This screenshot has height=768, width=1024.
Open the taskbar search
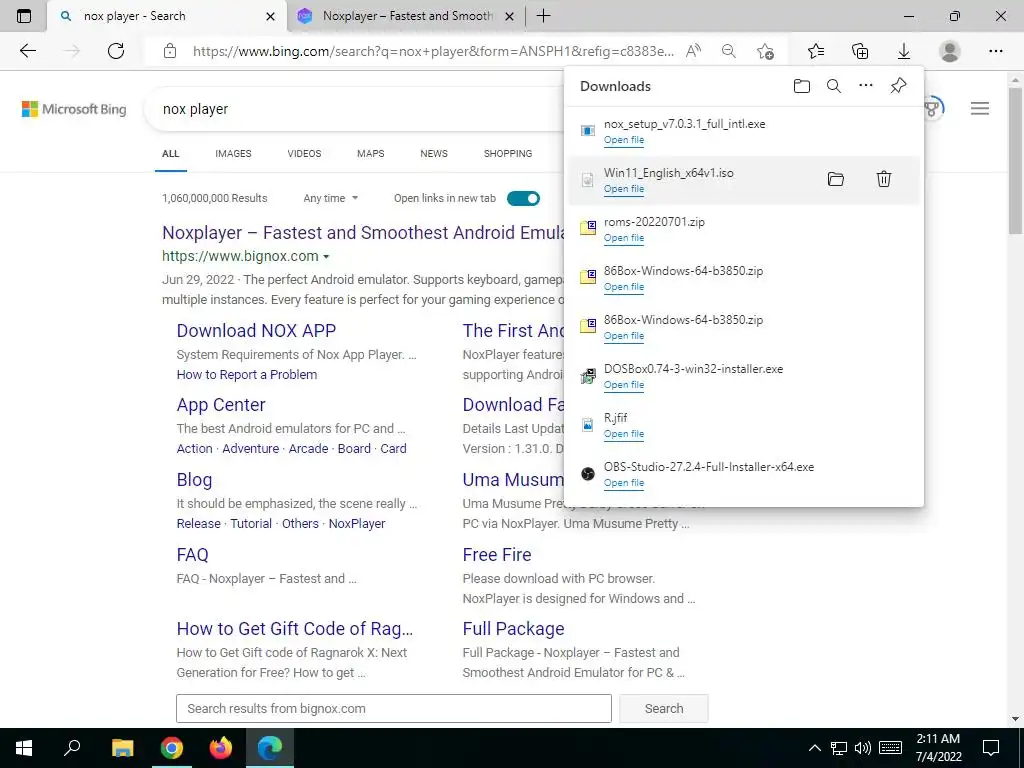tap(72, 748)
